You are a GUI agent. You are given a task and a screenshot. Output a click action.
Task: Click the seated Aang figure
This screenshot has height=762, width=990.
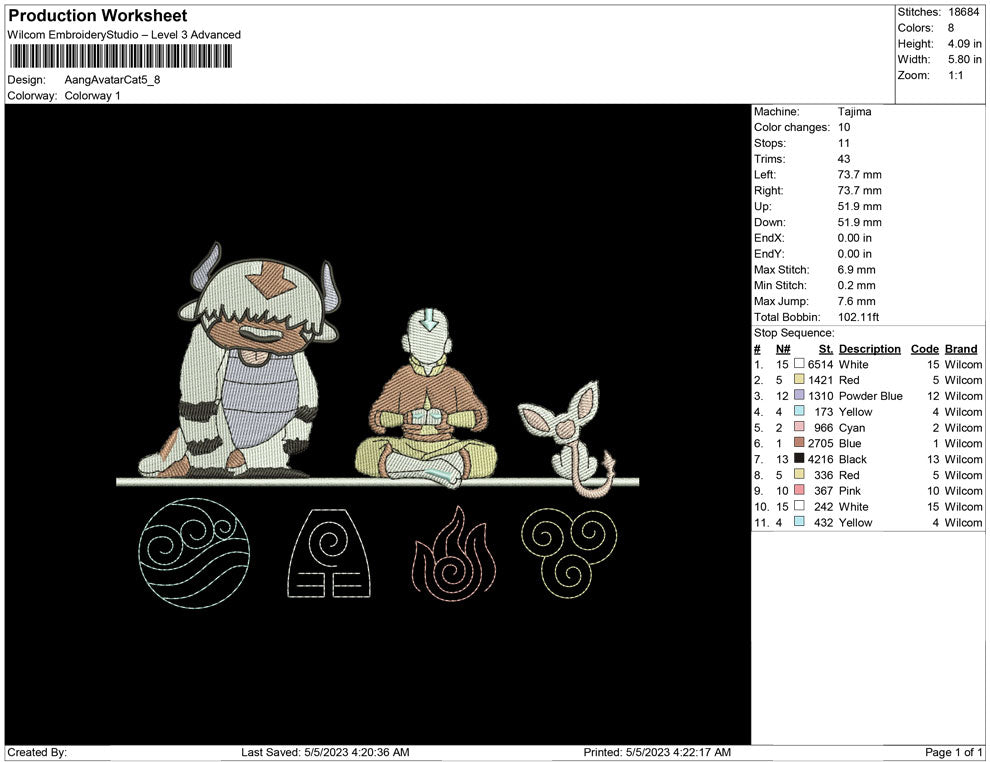tap(426, 399)
